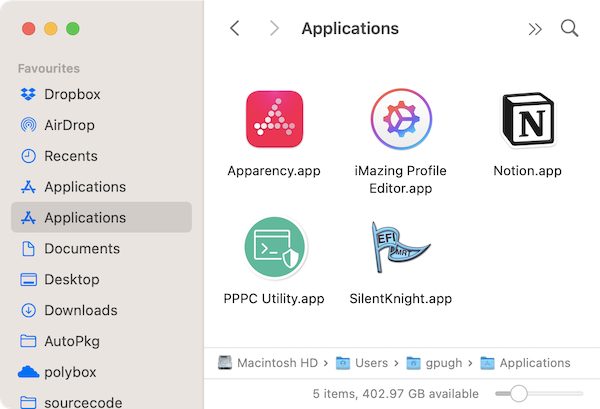The height and width of the screenshot is (409, 600).
Task: Open the search magnifier in toolbar
Action: pos(569,28)
